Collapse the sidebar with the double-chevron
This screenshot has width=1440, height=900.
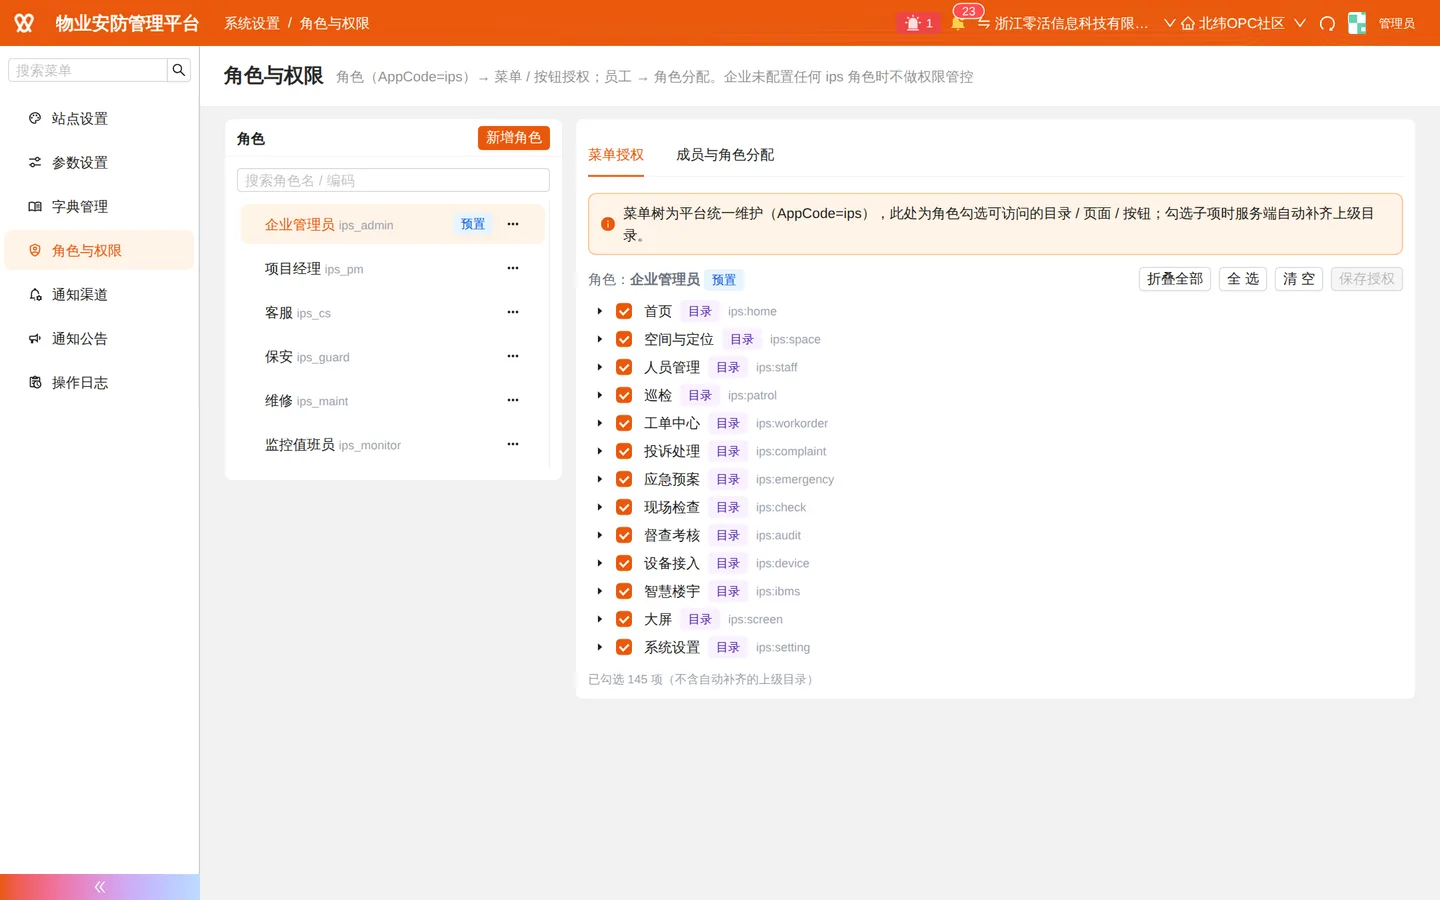coord(99,887)
